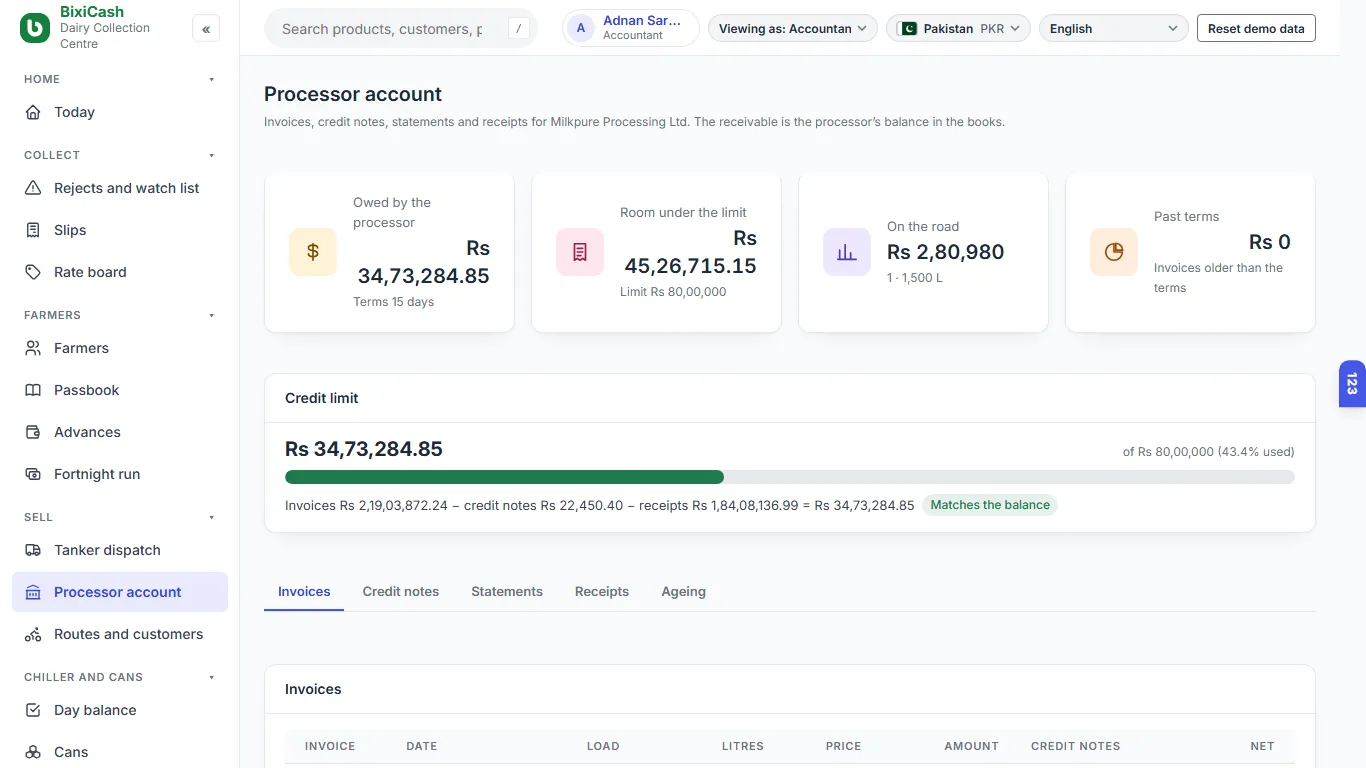Collapse the sidebar with the double-chevron button
The height and width of the screenshot is (768, 1366).
206,29
